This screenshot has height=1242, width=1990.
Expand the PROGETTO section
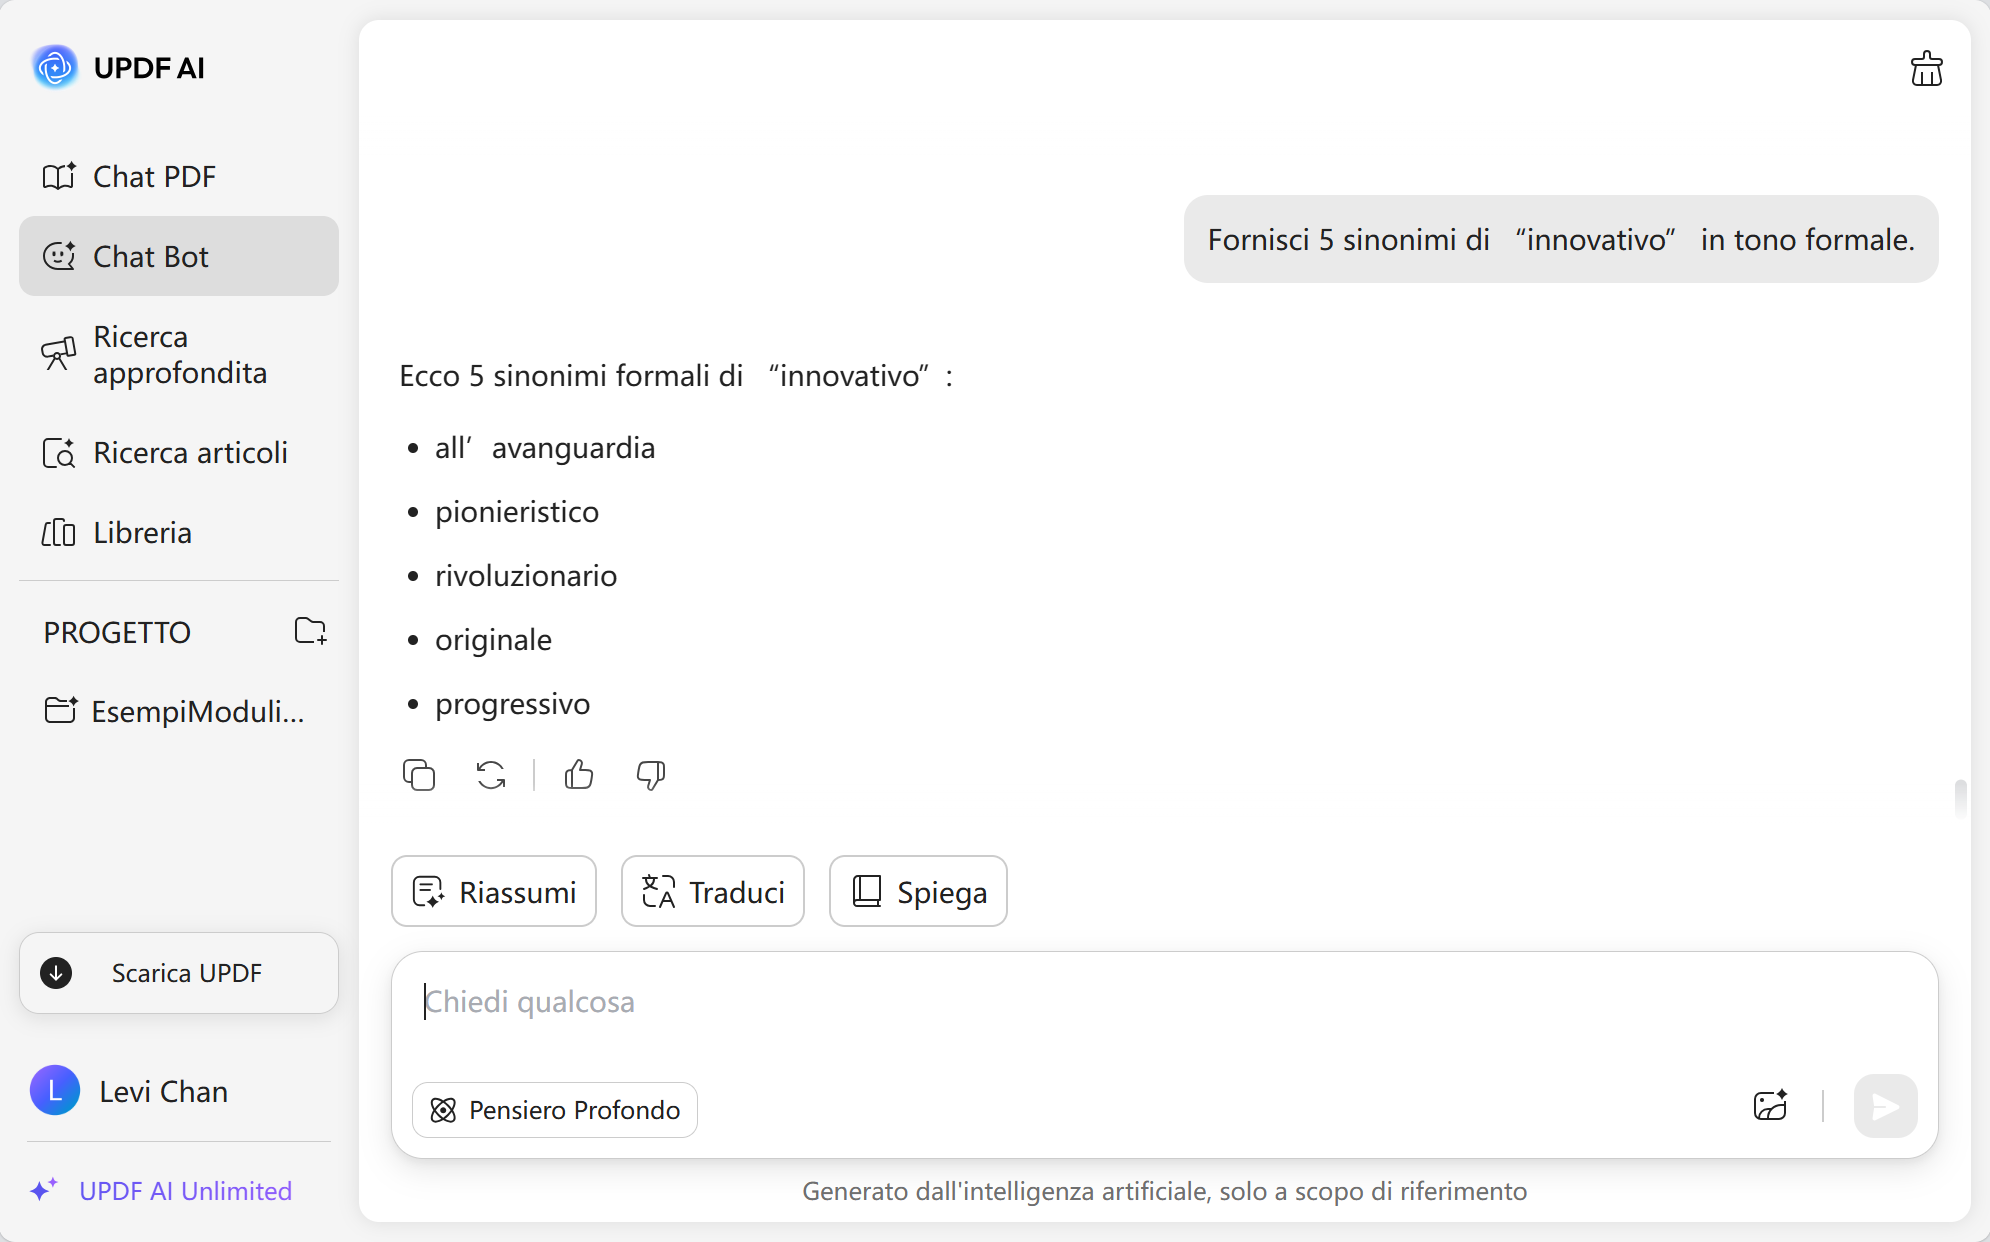(x=117, y=632)
